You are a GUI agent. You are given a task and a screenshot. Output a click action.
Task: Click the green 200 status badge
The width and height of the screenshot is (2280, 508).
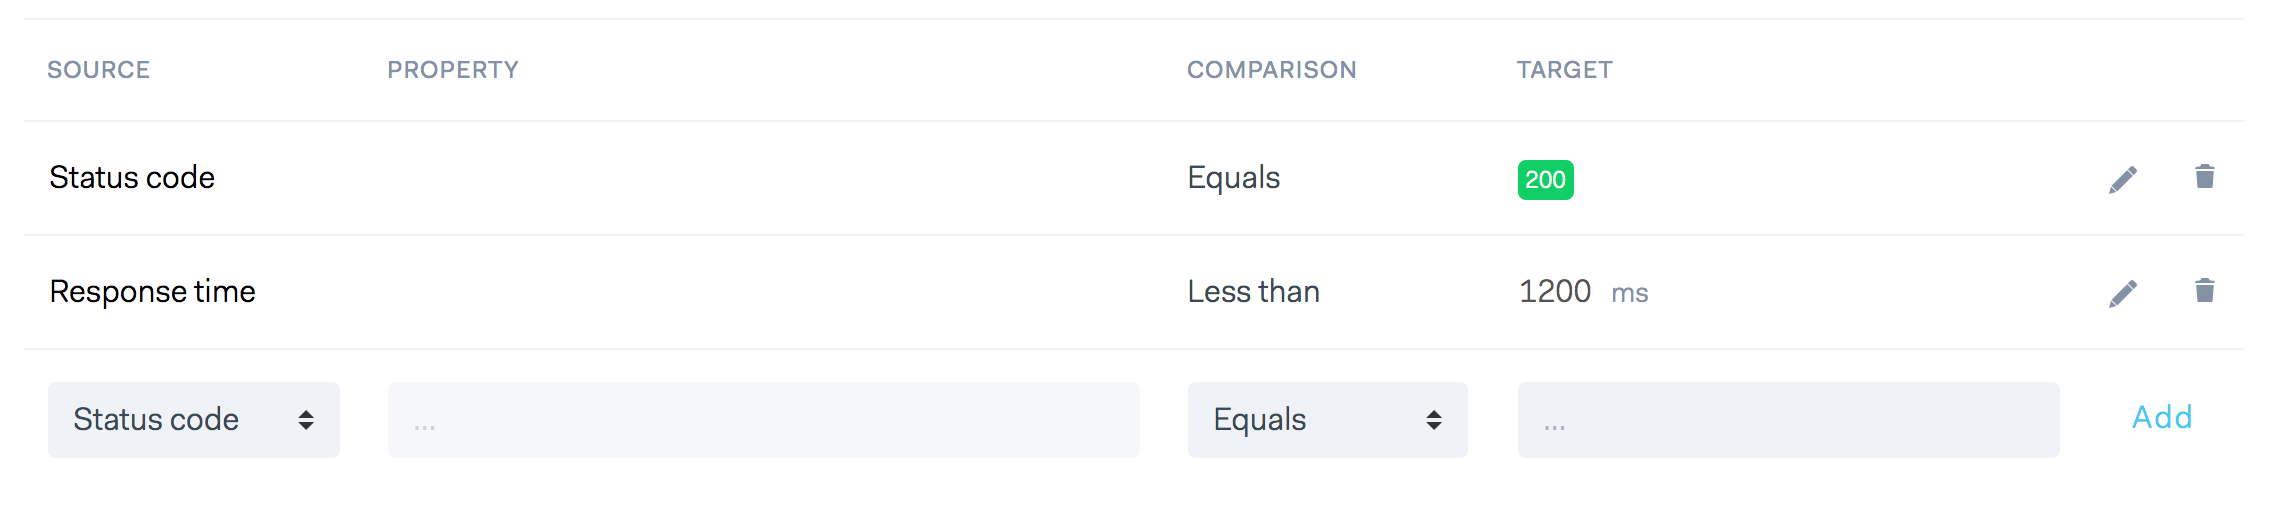coord(1545,180)
